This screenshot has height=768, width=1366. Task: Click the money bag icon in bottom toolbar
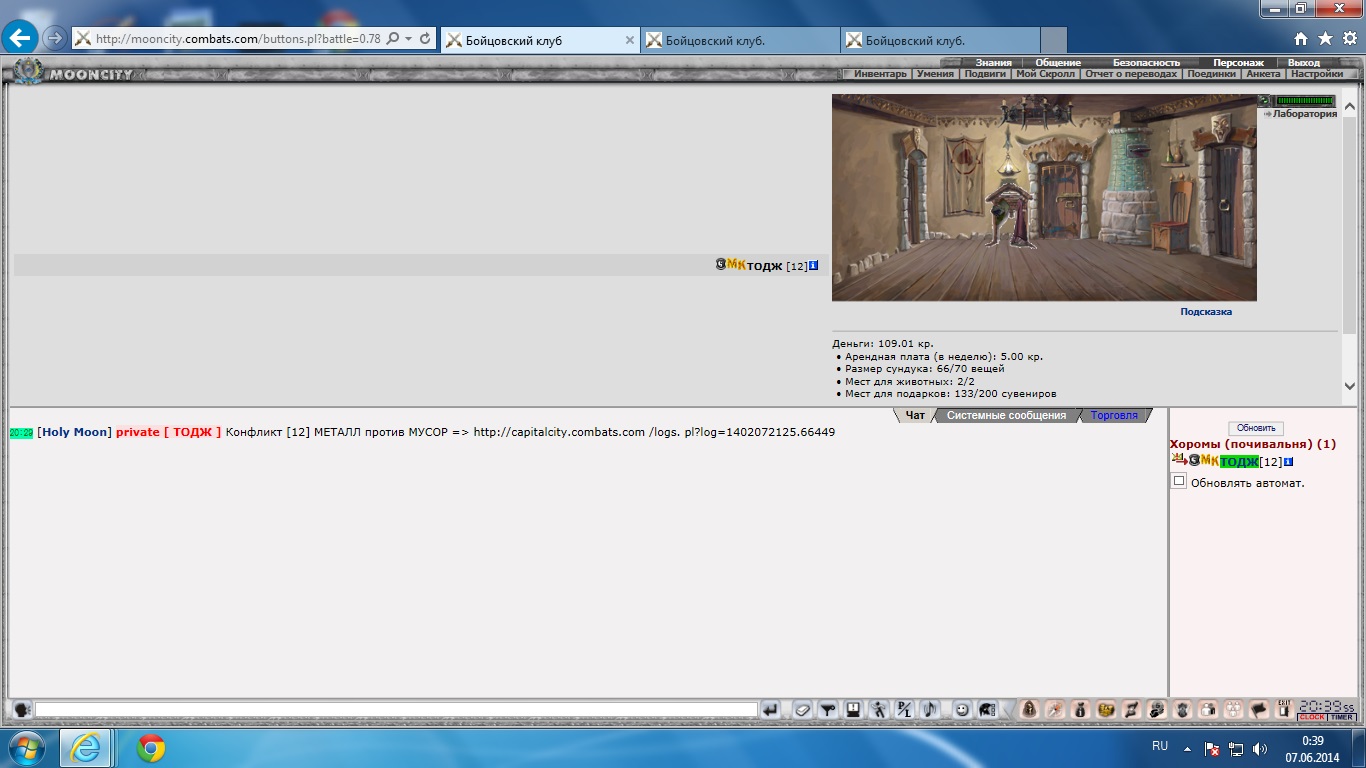(x=1080, y=709)
